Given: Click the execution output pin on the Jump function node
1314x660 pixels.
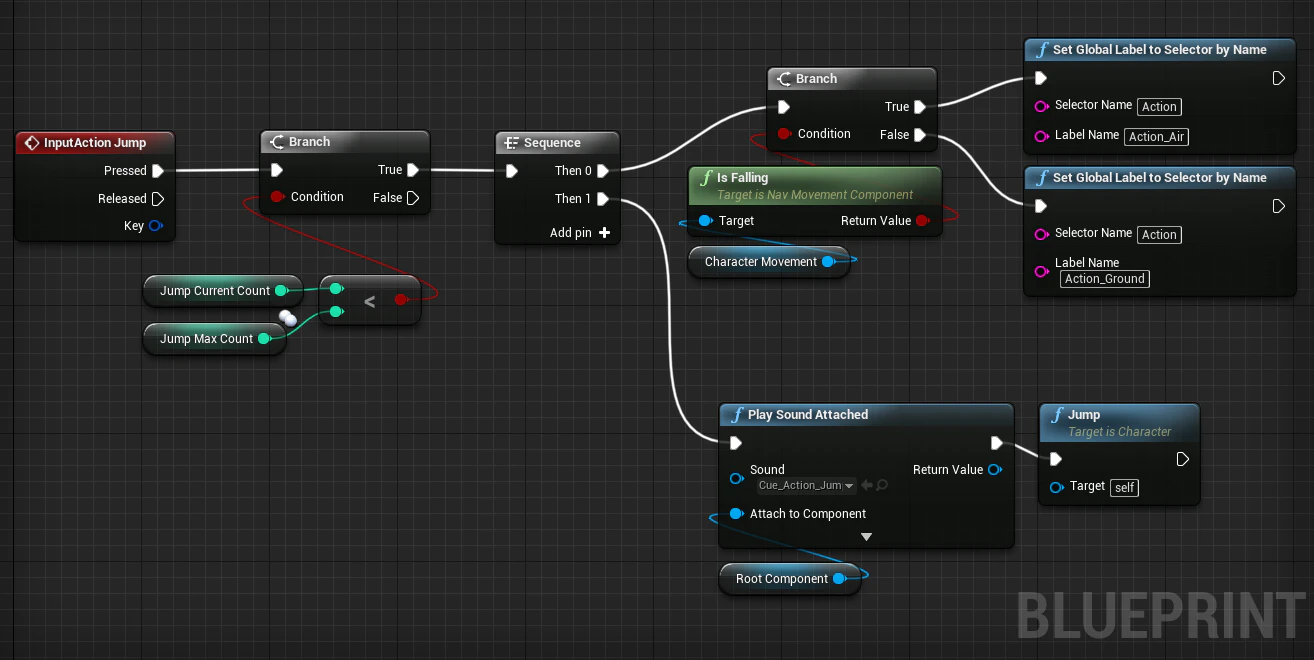Looking at the screenshot, I should [x=1182, y=459].
